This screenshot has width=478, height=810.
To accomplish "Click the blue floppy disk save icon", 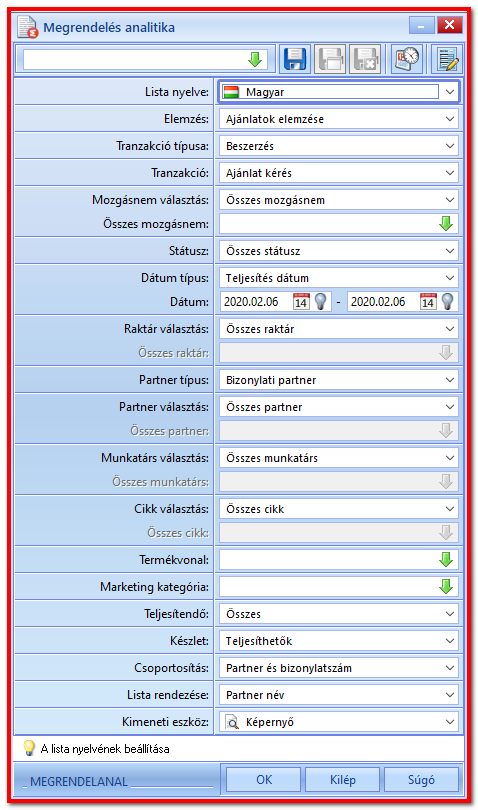I will tap(295, 59).
